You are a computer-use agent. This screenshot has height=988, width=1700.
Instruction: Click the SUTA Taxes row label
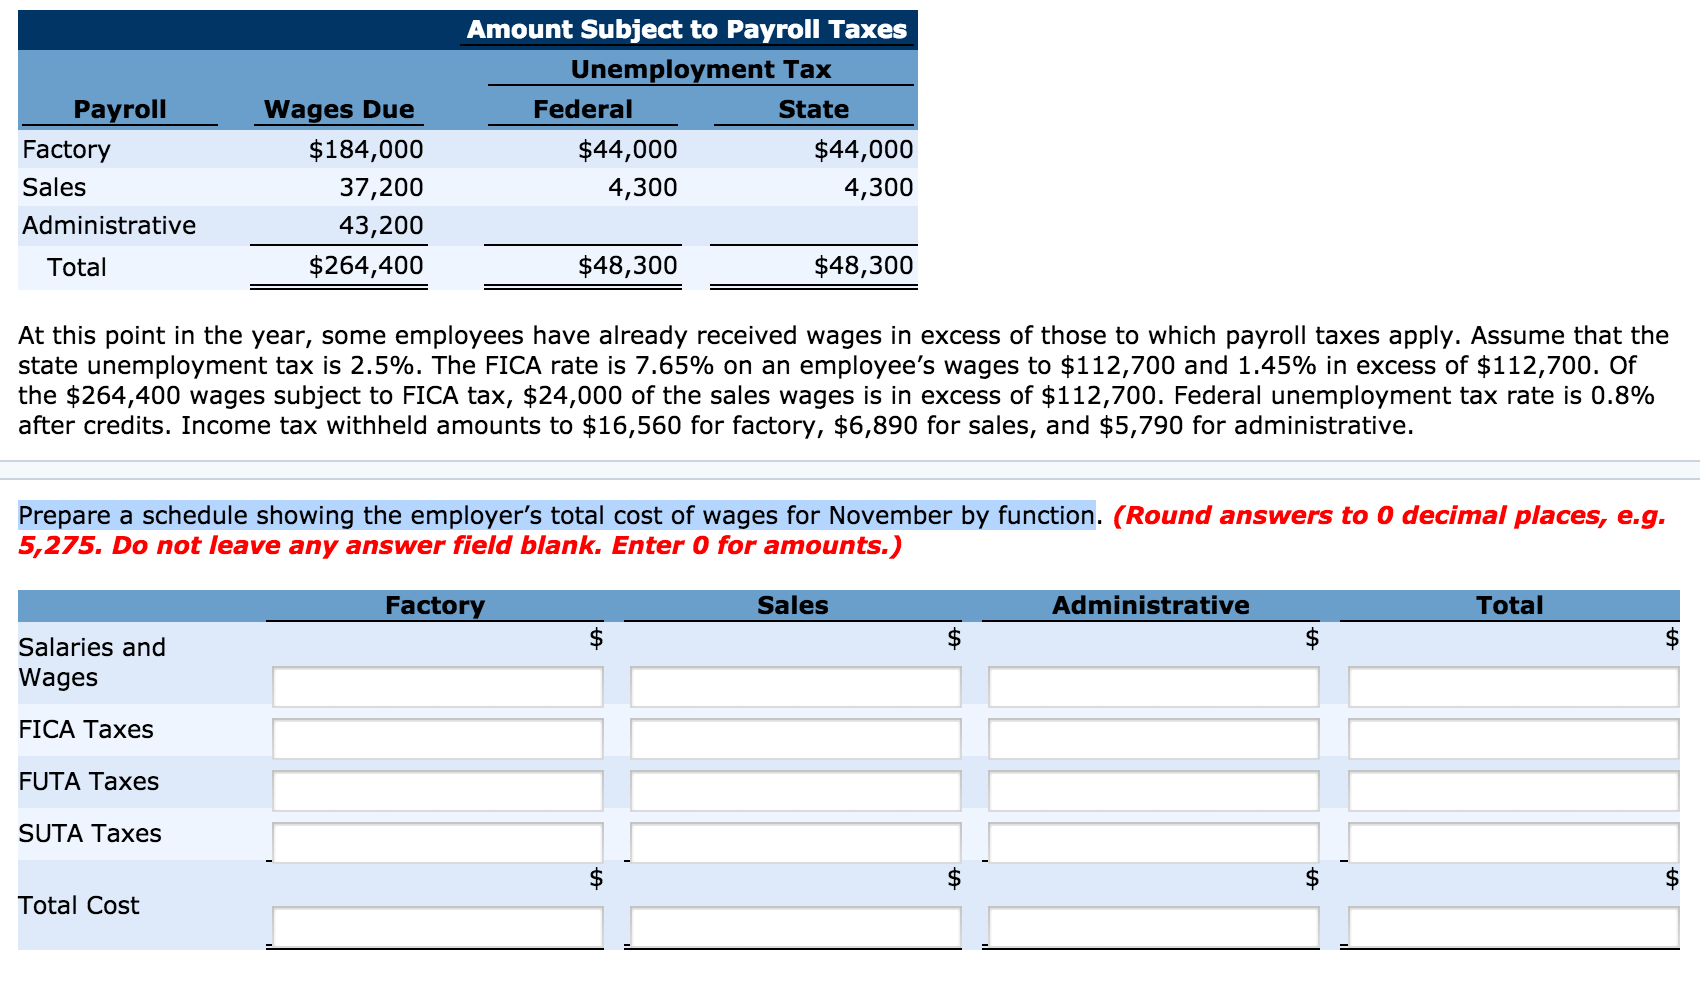(90, 834)
